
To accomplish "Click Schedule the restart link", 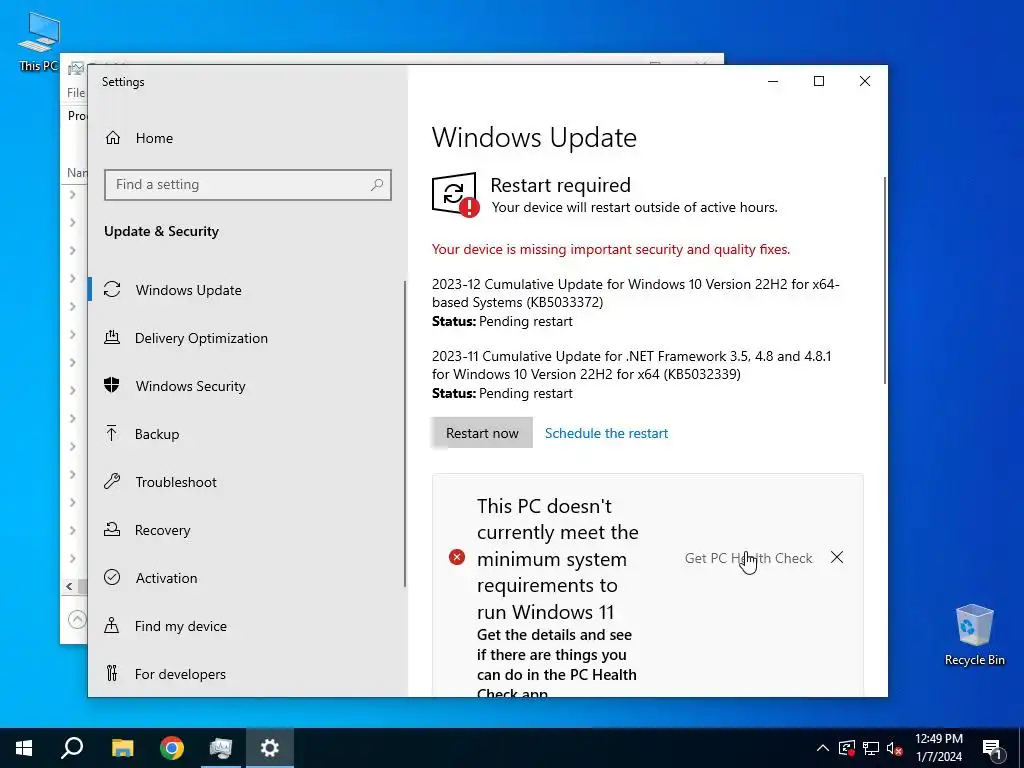I will 606,433.
